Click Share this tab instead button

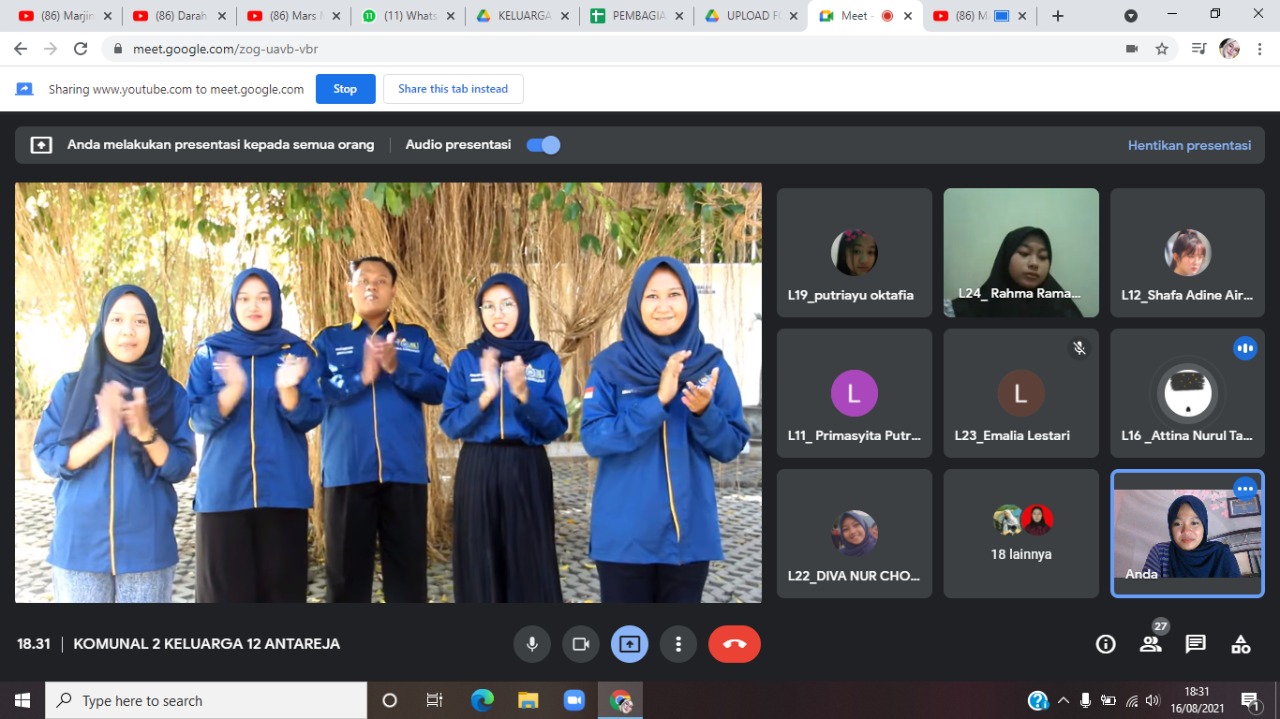click(453, 89)
